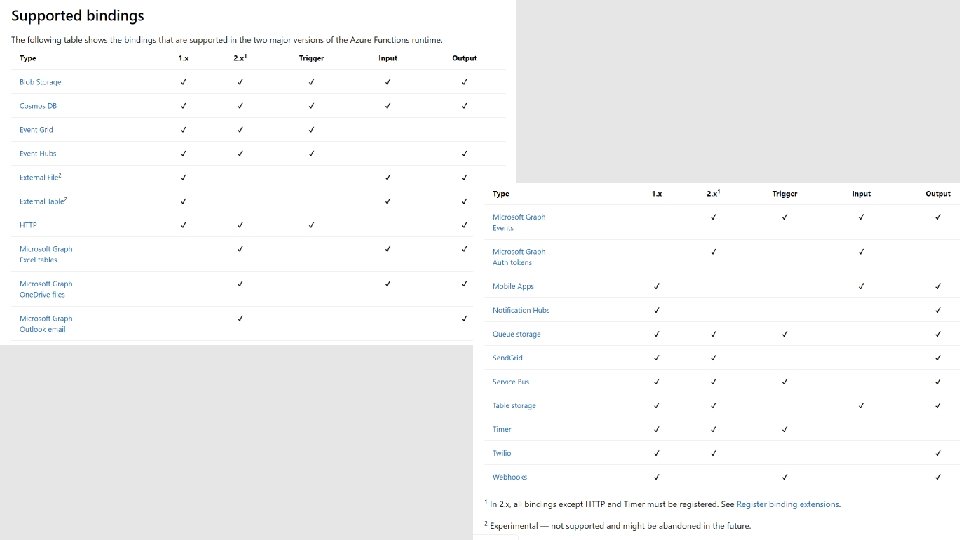Open the Register binding extensions link
The height and width of the screenshot is (540, 960).
click(789, 504)
